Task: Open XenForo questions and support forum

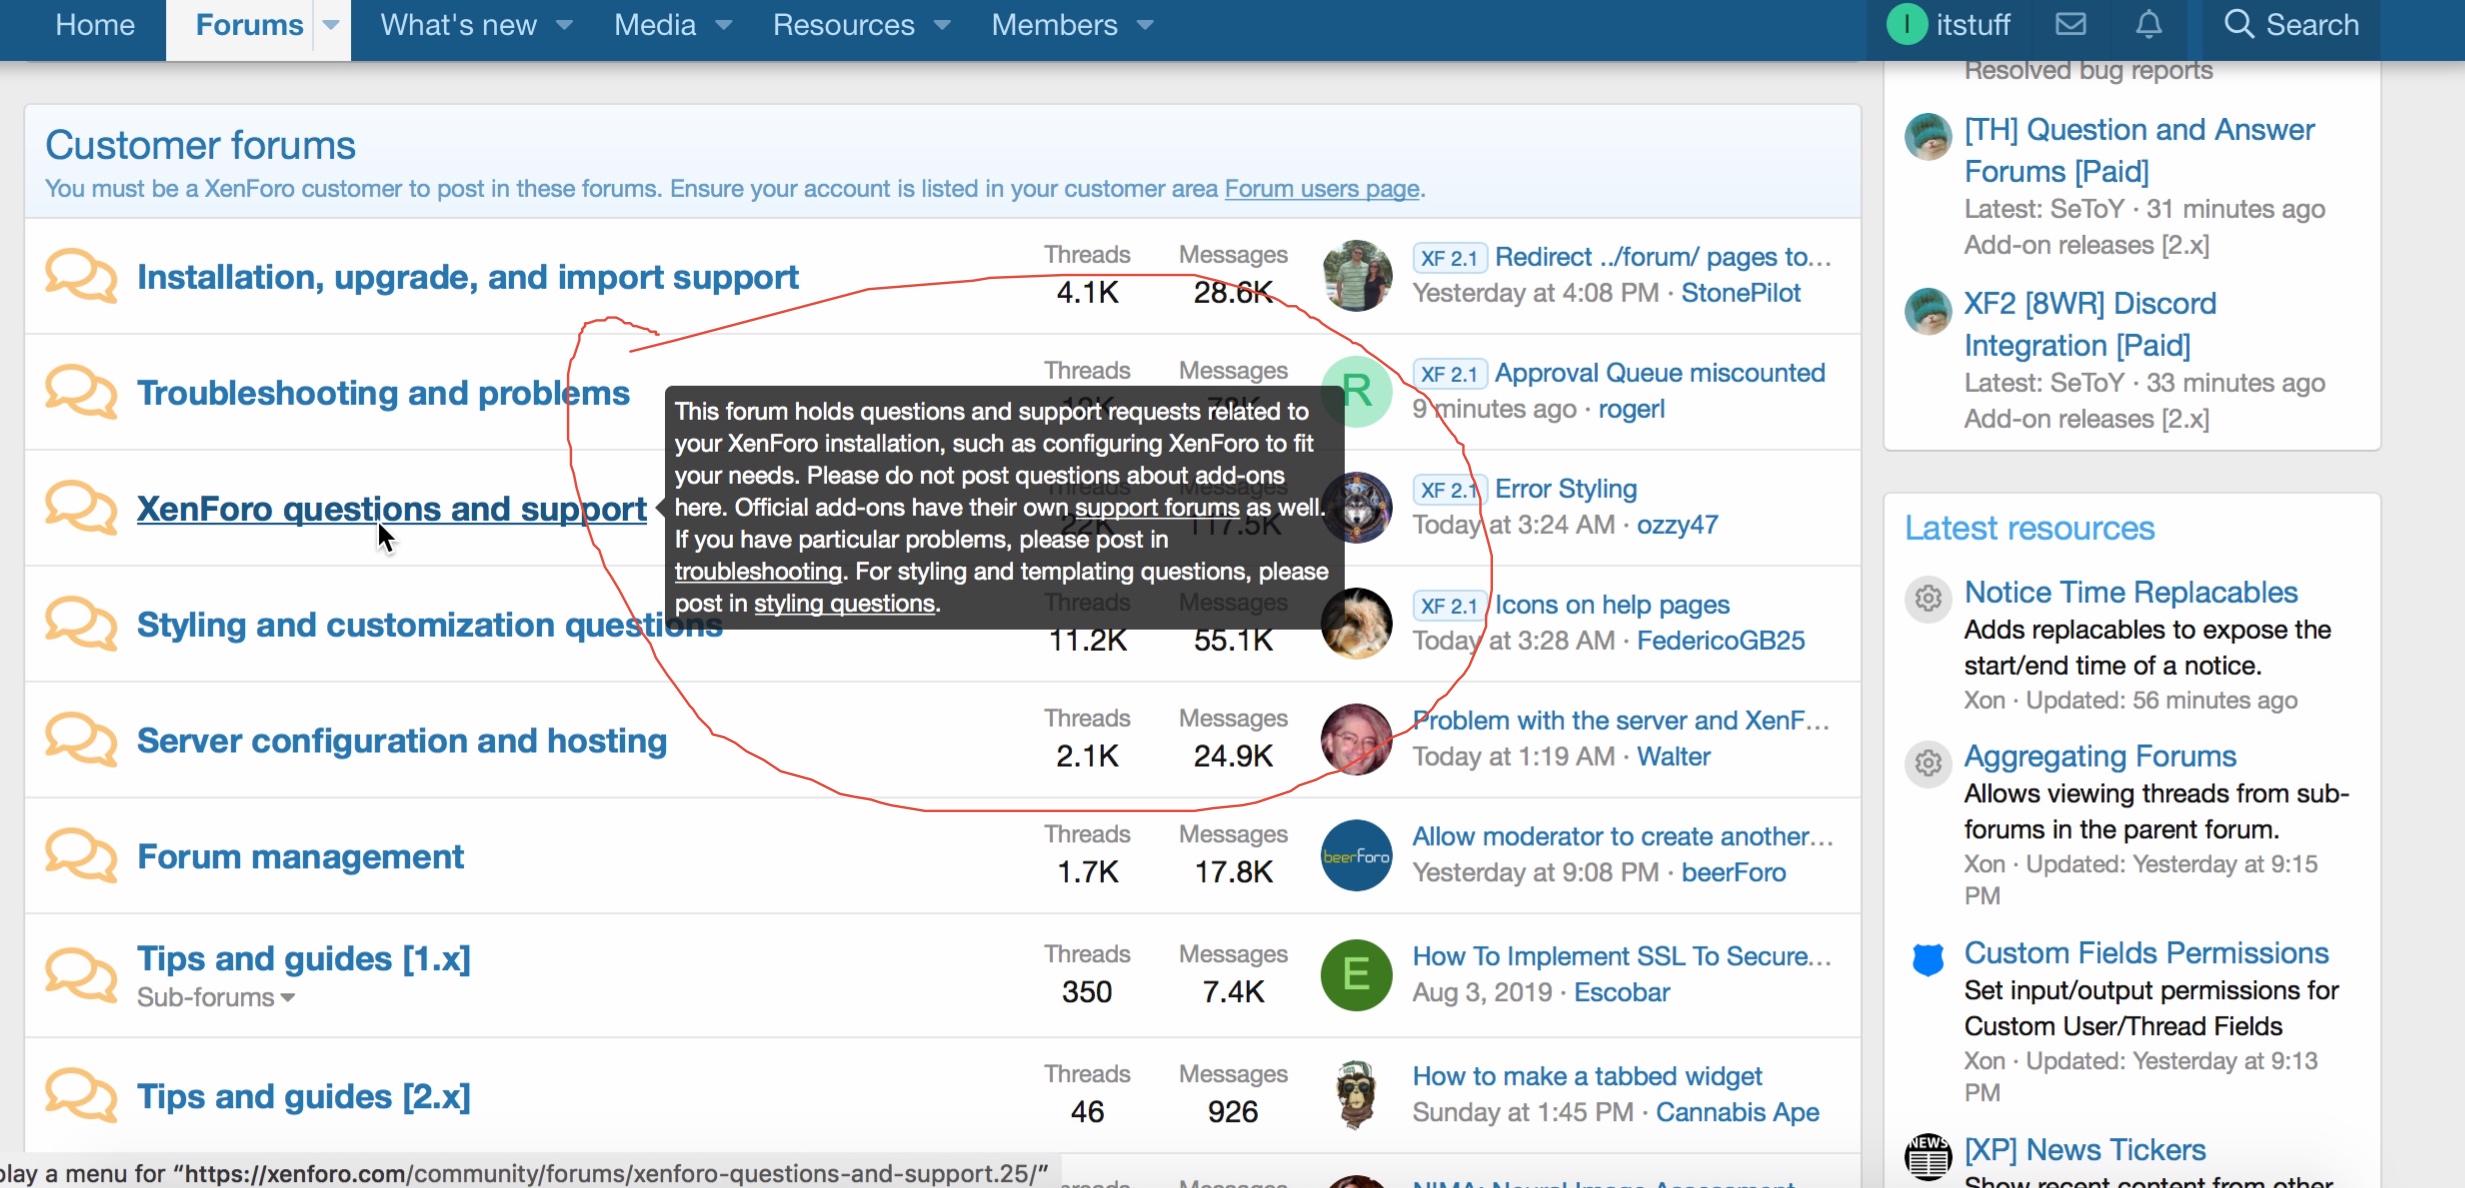Action: click(x=391, y=509)
